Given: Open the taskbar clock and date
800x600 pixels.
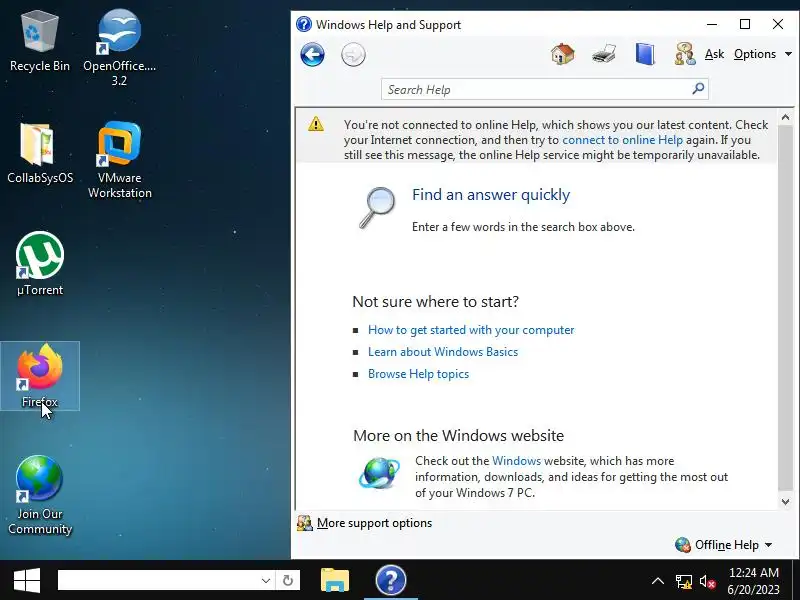Looking at the screenshot, I should point(754,581).
